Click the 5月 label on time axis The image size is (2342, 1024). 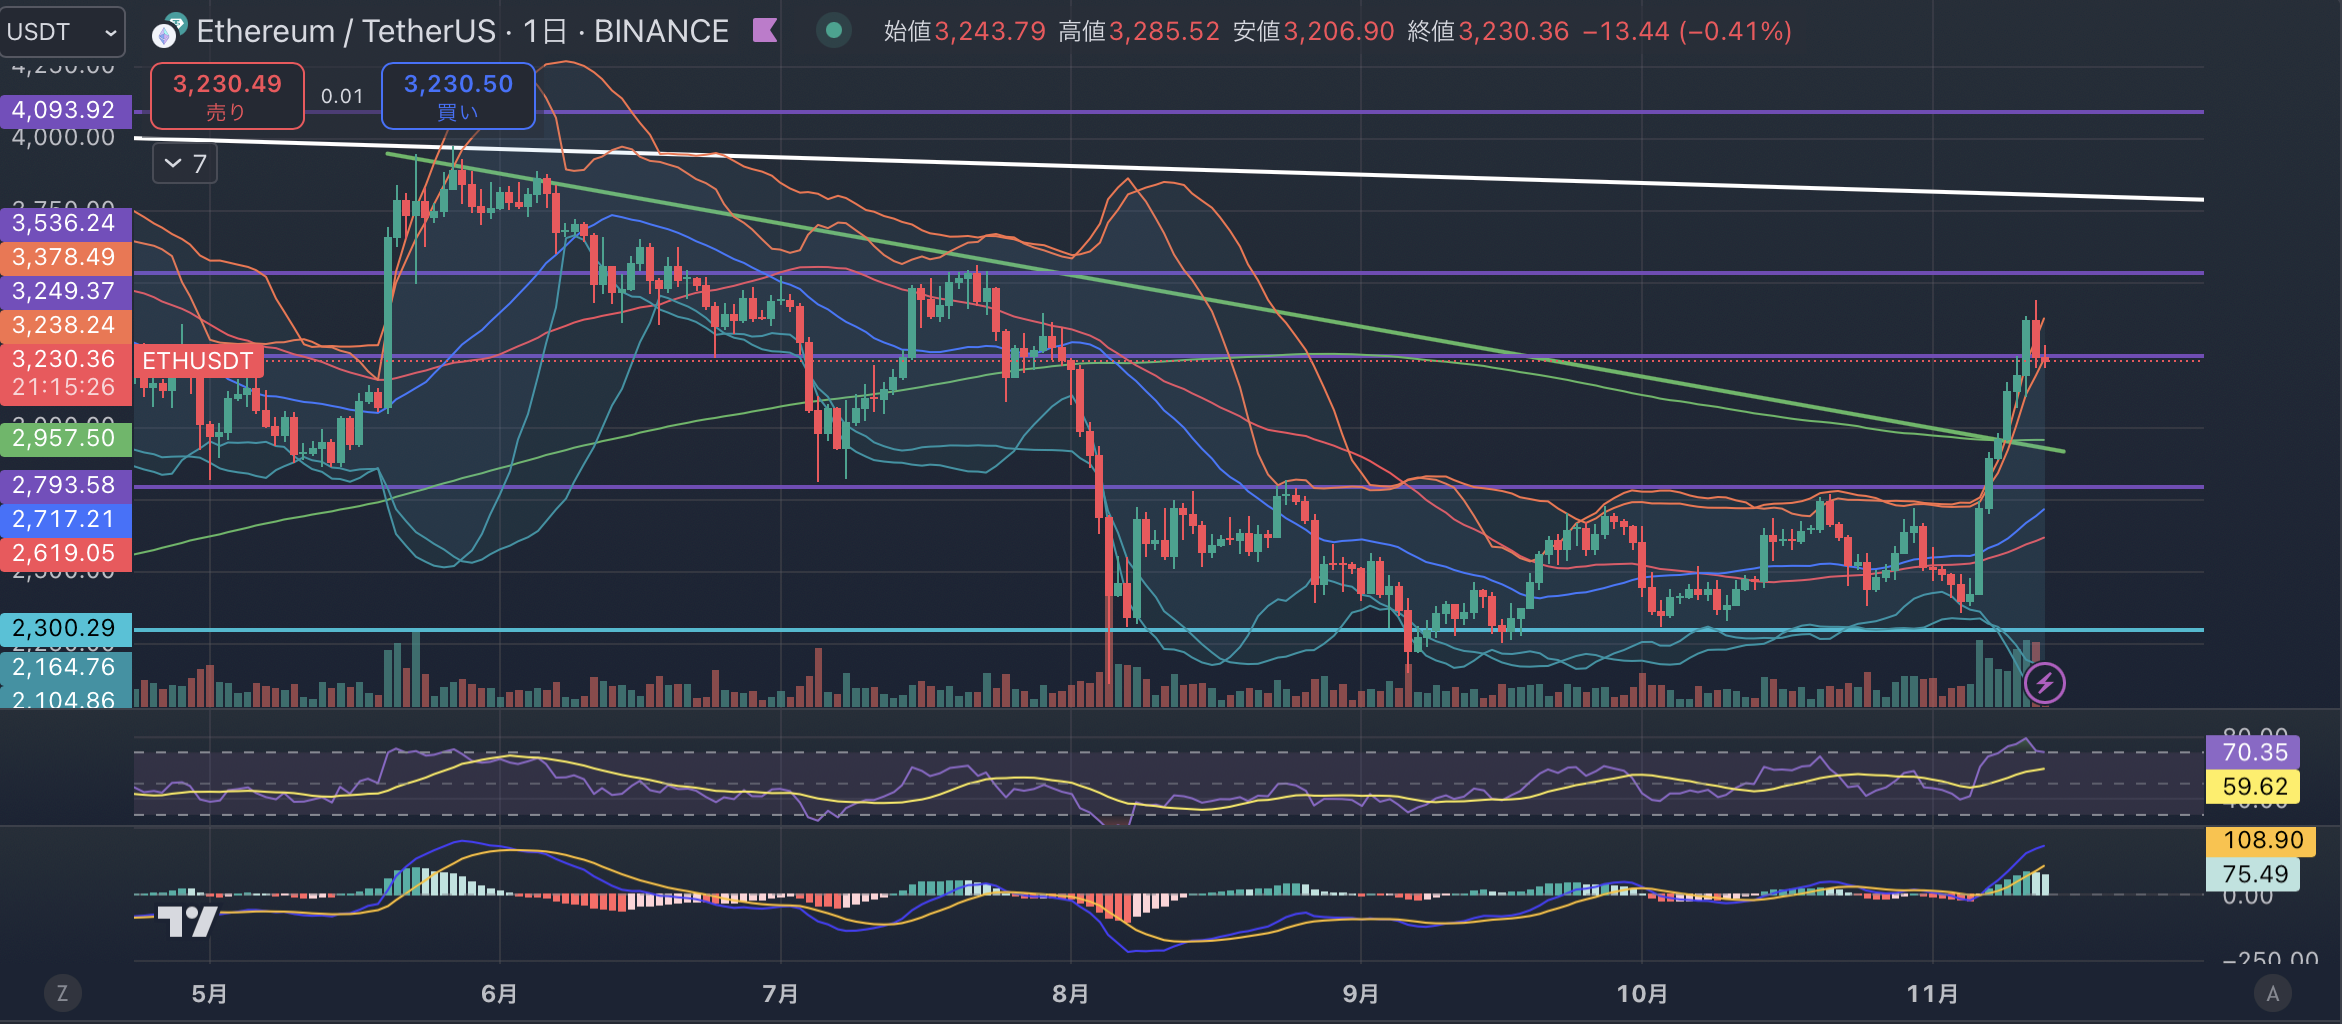coord(209,994)
